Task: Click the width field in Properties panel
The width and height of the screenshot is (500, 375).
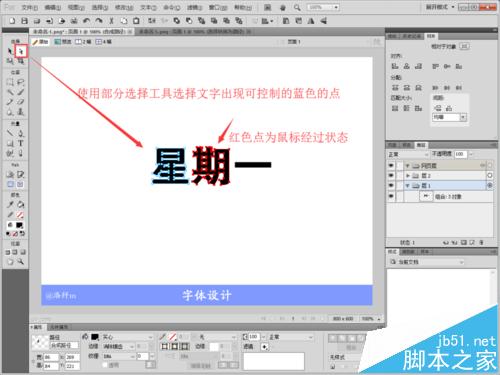Action: (51, 357)
